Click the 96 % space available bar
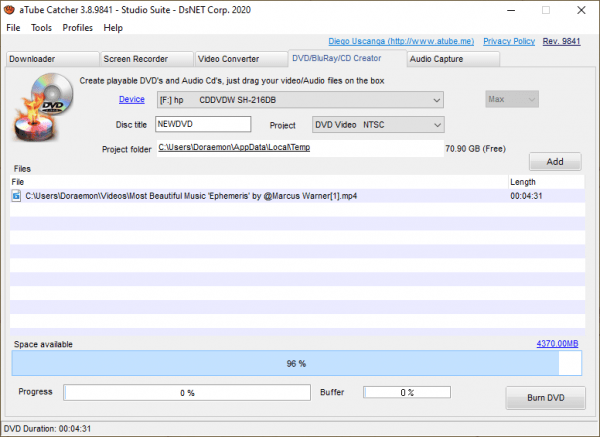Image resolution: width=600 pixels, height=437 pixels. point(297,363)
